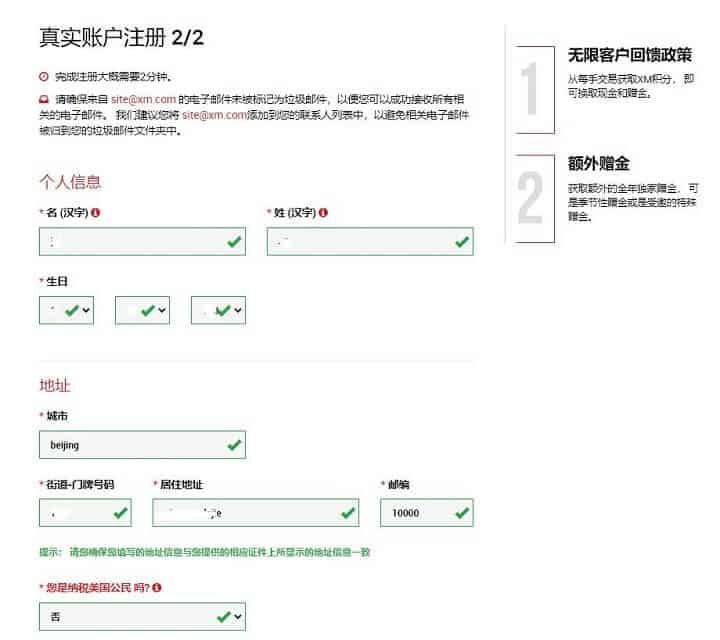This screenshot has width=720, height=640.
Task: Click the 地址 section heading
Action: (55, 385)
